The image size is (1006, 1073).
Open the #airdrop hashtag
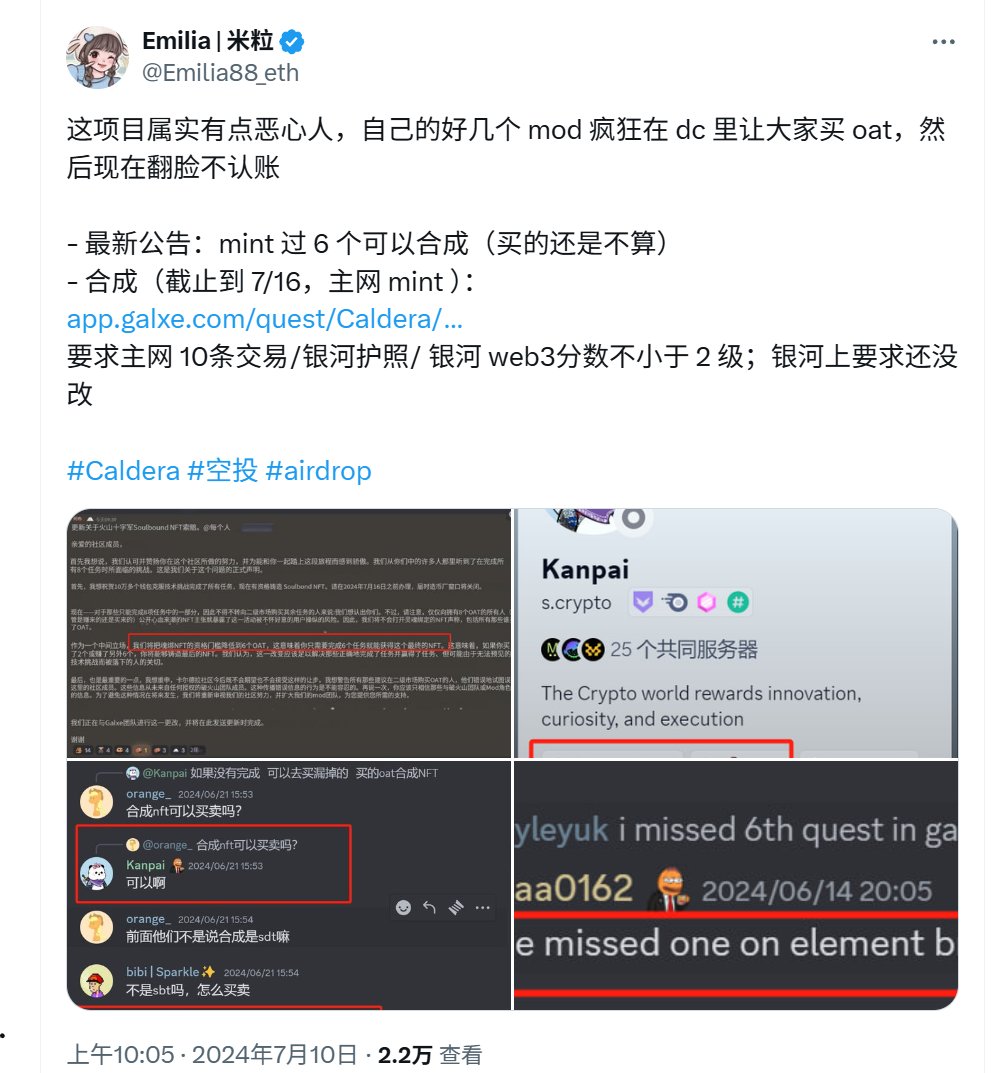pyautogui.click(x=318, y=471)
